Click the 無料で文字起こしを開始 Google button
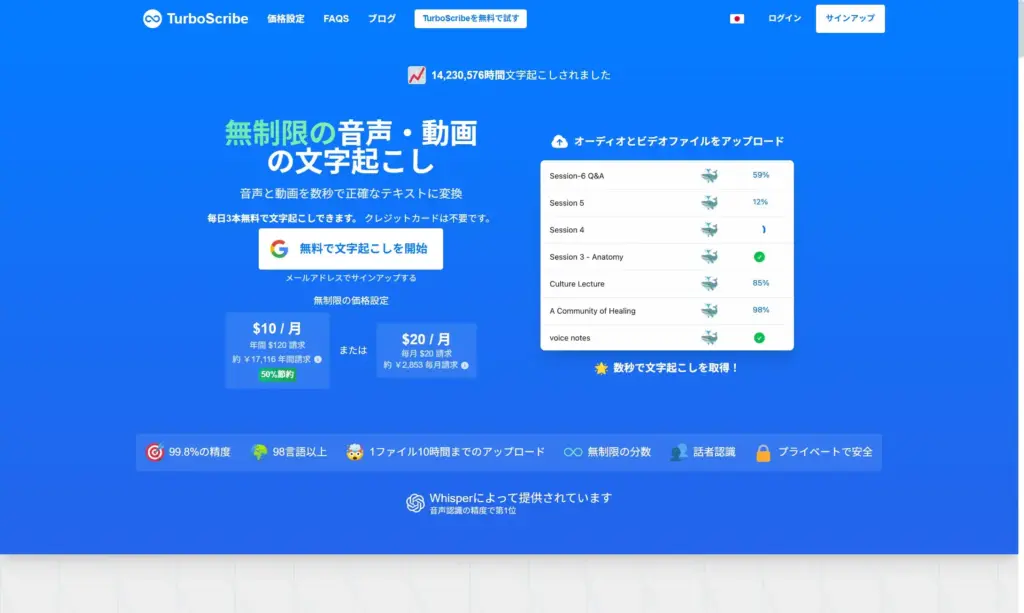The image size is (1024, 613). tap(351, 249)
